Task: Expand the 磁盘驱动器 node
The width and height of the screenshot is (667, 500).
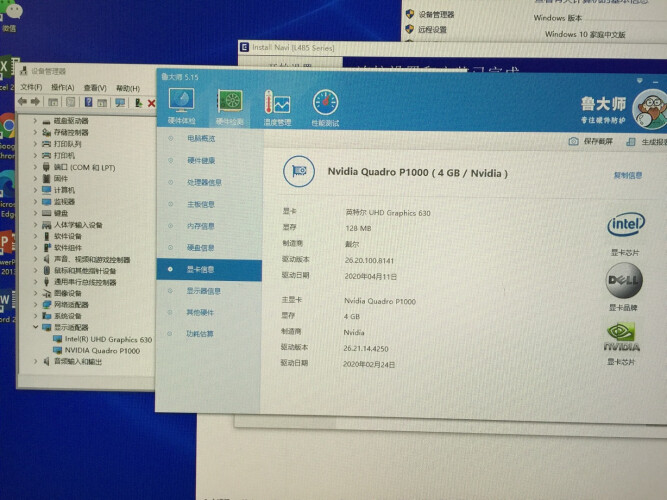Action: pos(35,121)
